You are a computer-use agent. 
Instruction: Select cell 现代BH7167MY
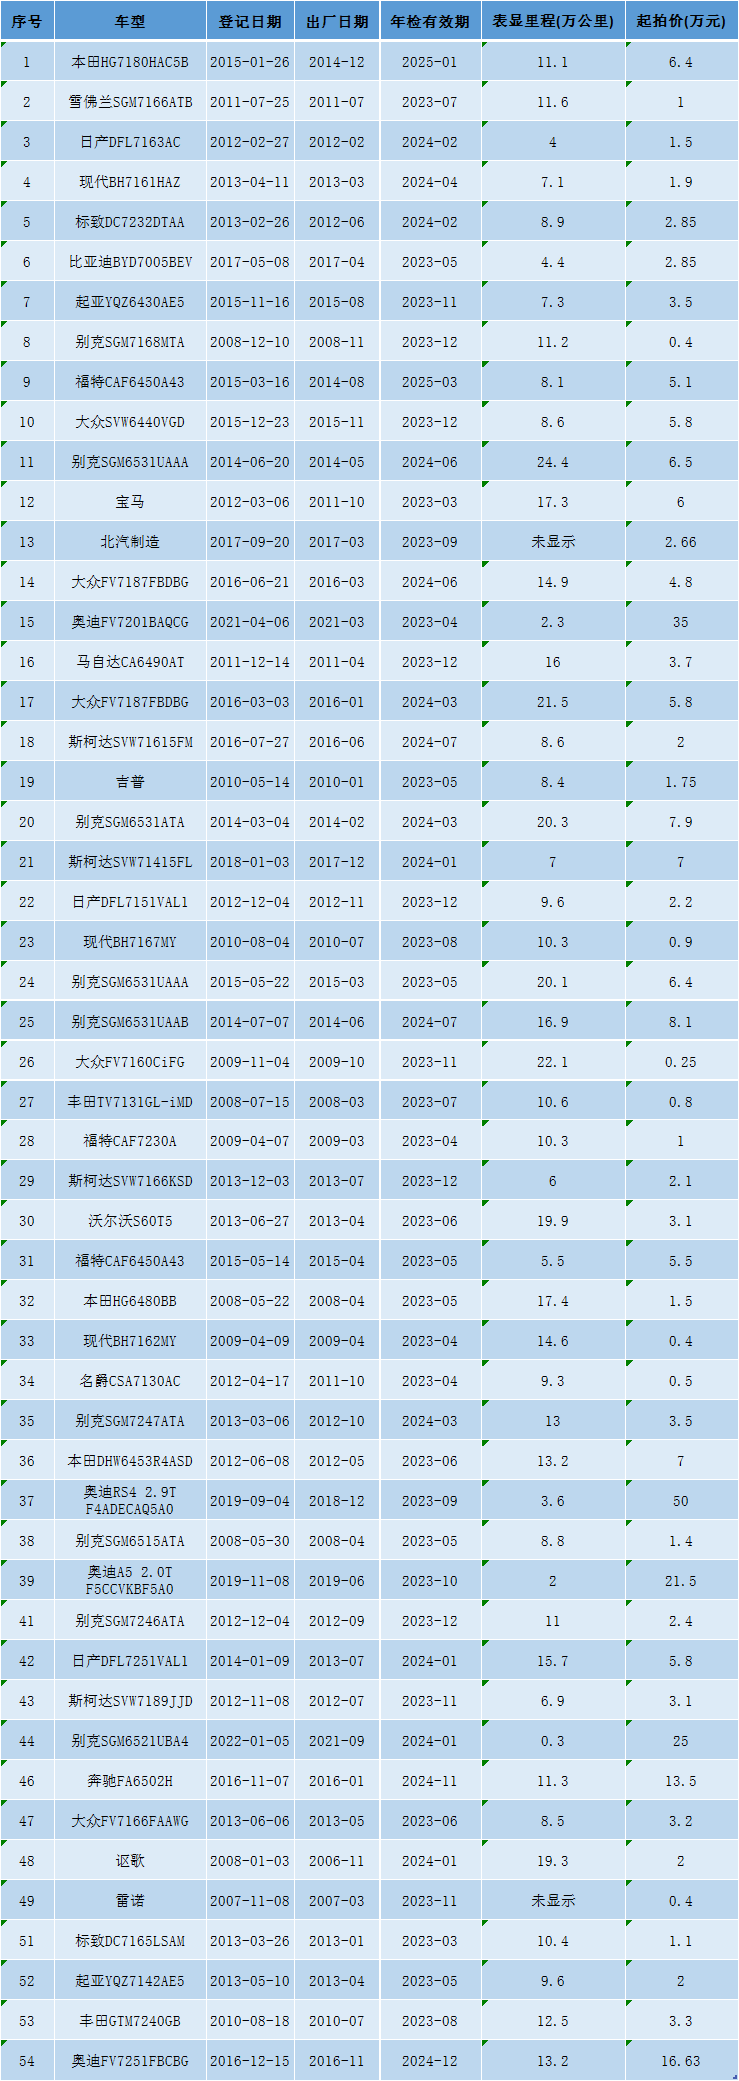point(130,942)
